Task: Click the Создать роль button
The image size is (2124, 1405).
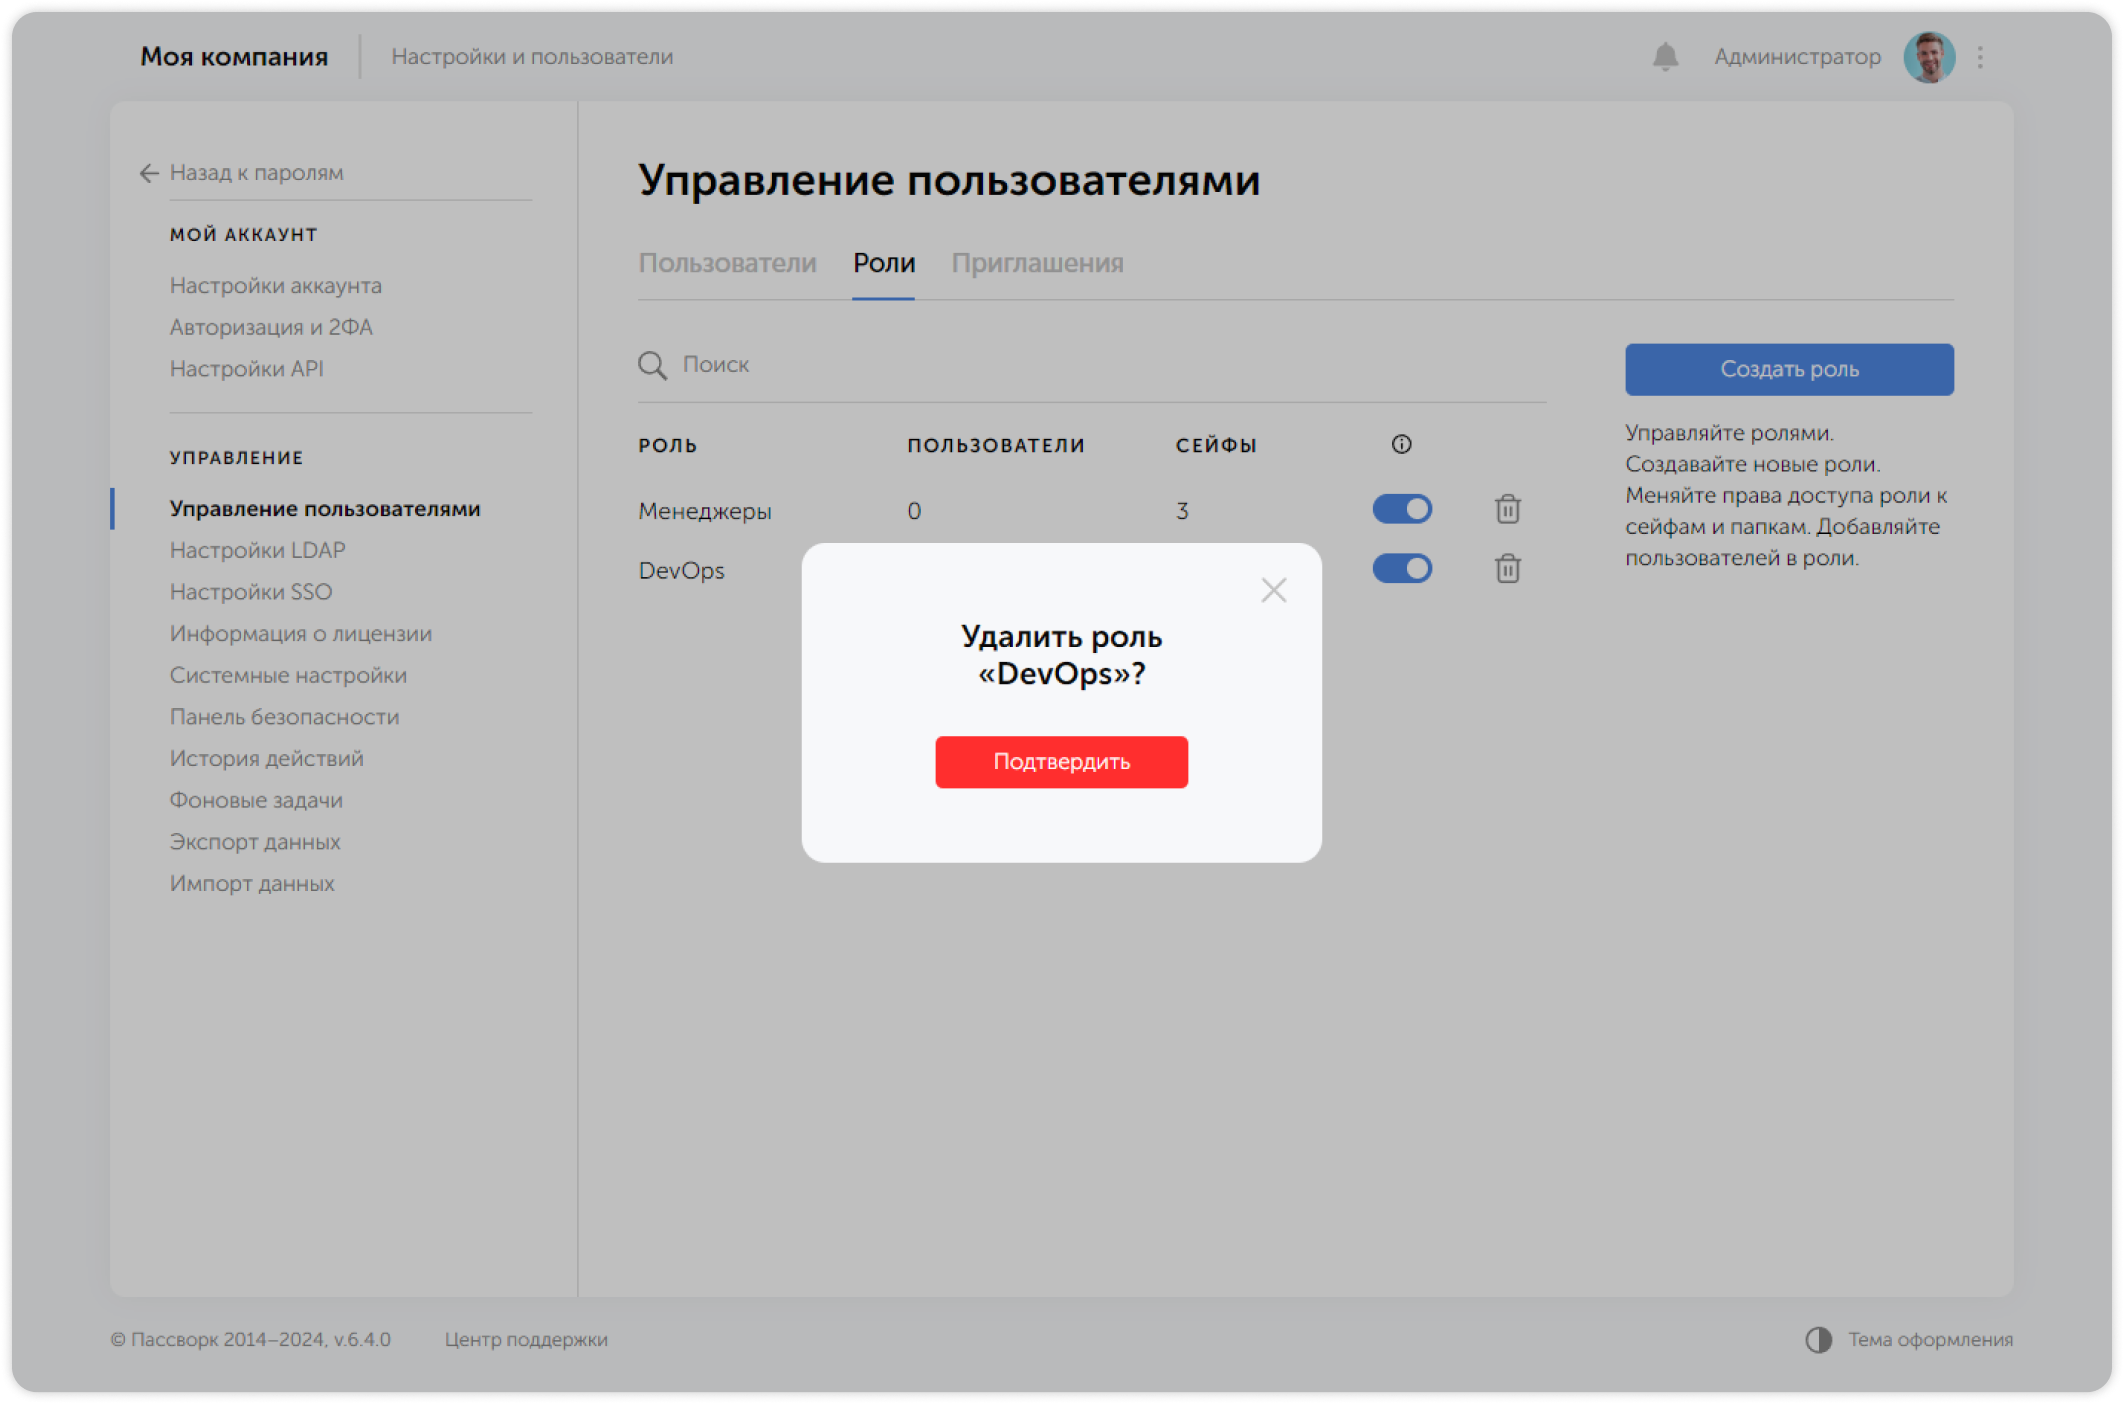Action: (x=1788, y=369)
